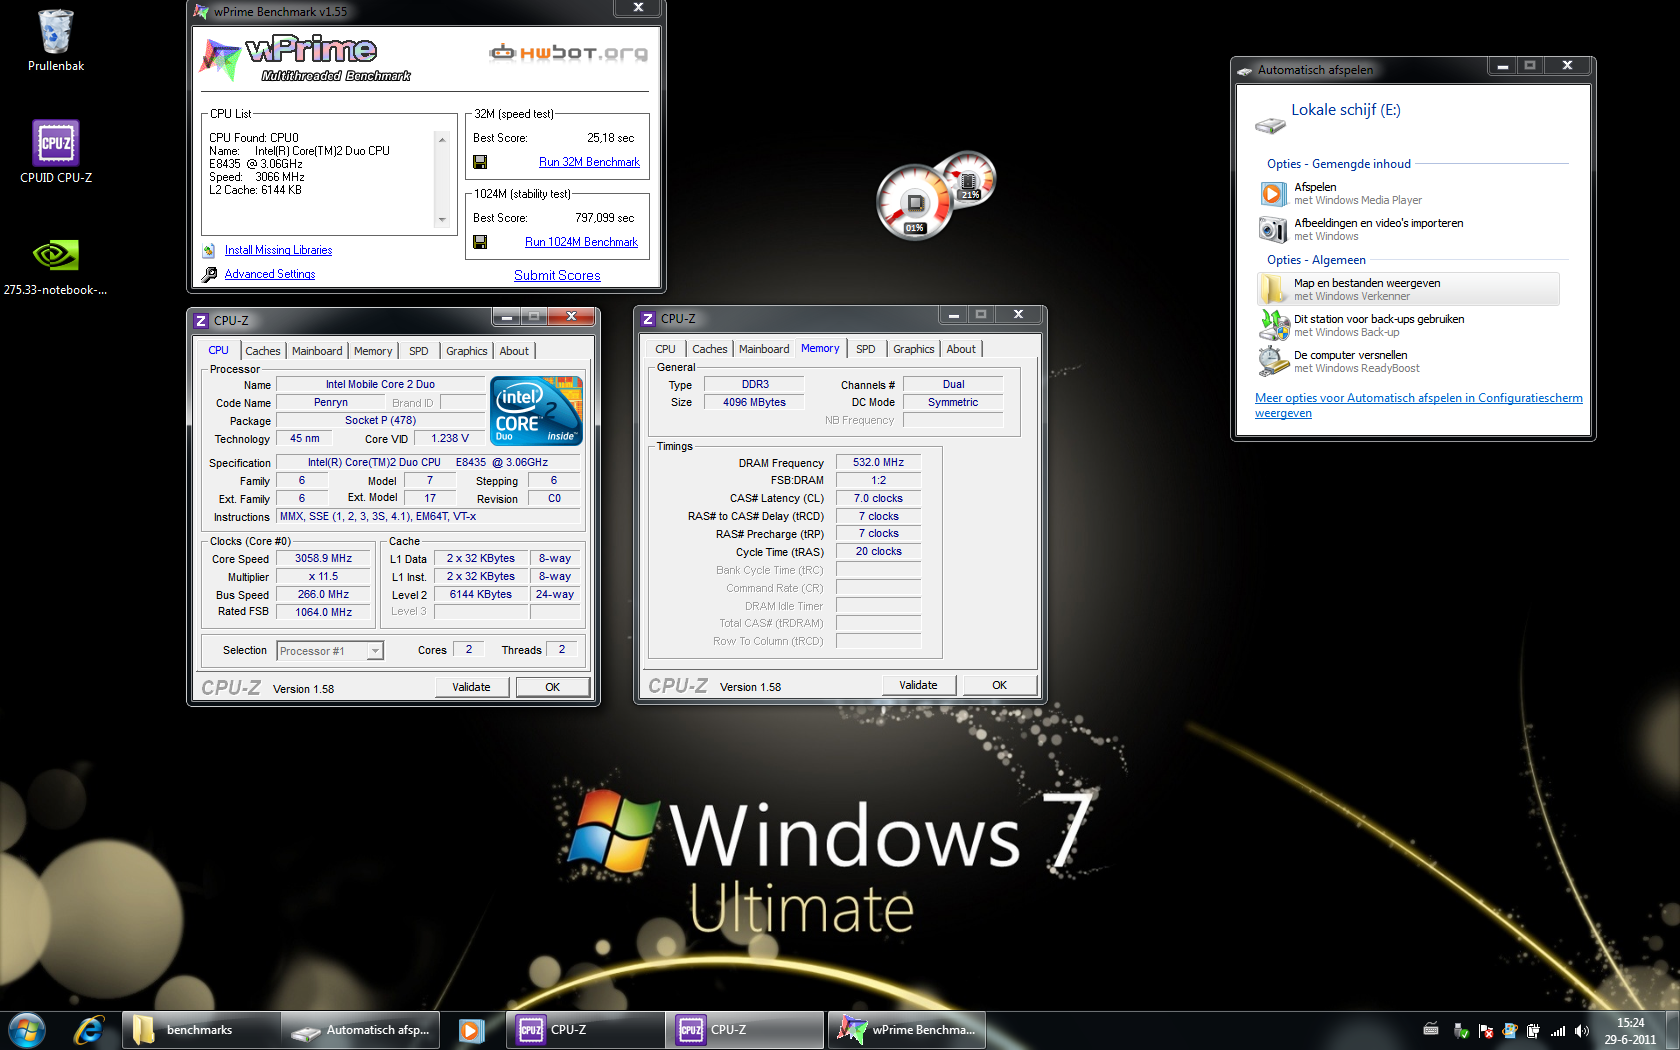Click the camera import icon in AutoPlay
1680x1050 pixels.
(x=1272, y=229)
